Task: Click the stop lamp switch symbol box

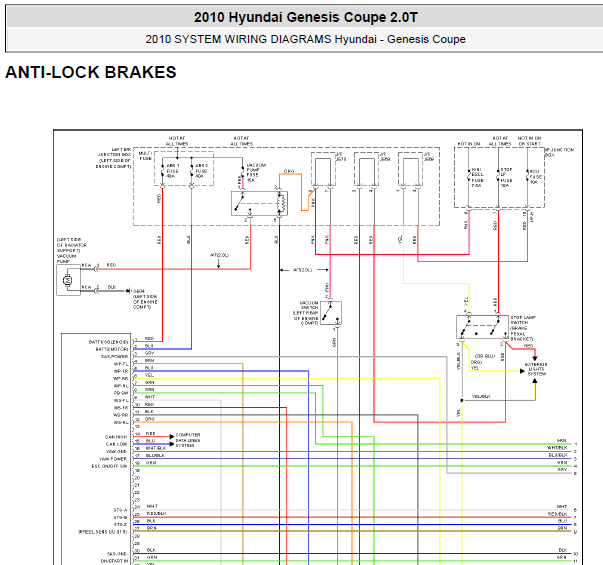Action: 482,327
